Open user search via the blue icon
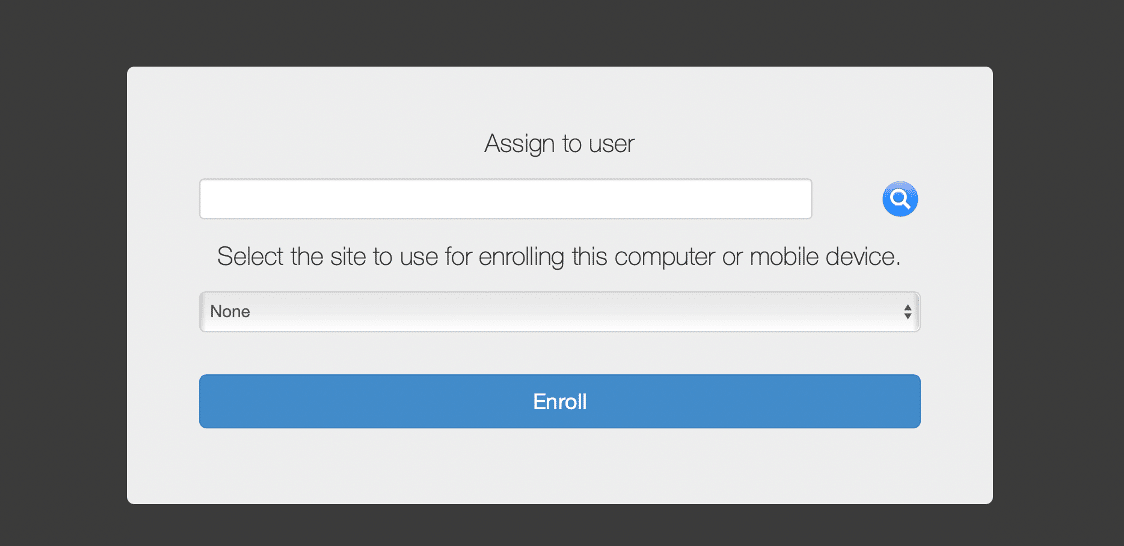This screenshot has height=546, width=1124. (x=900, y=200)
